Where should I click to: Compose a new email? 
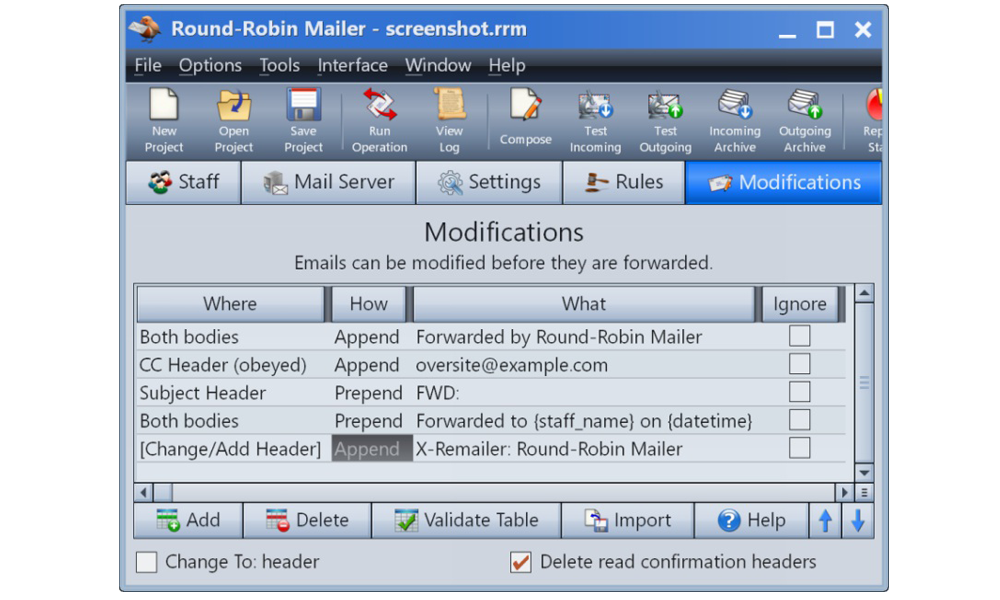(524, 120)
